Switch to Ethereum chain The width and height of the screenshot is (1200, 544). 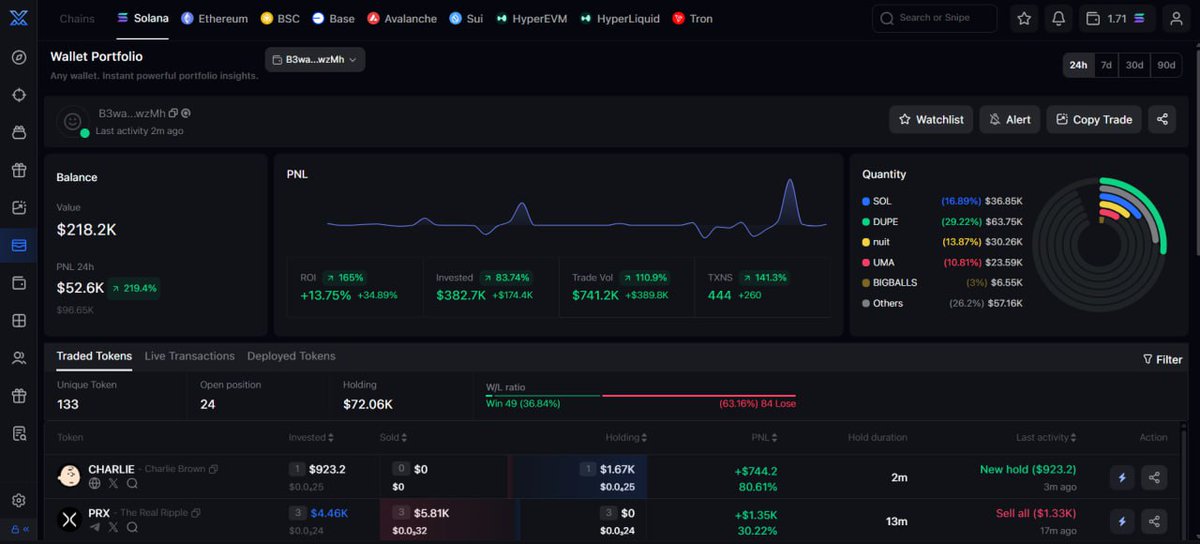coord(214,18)
